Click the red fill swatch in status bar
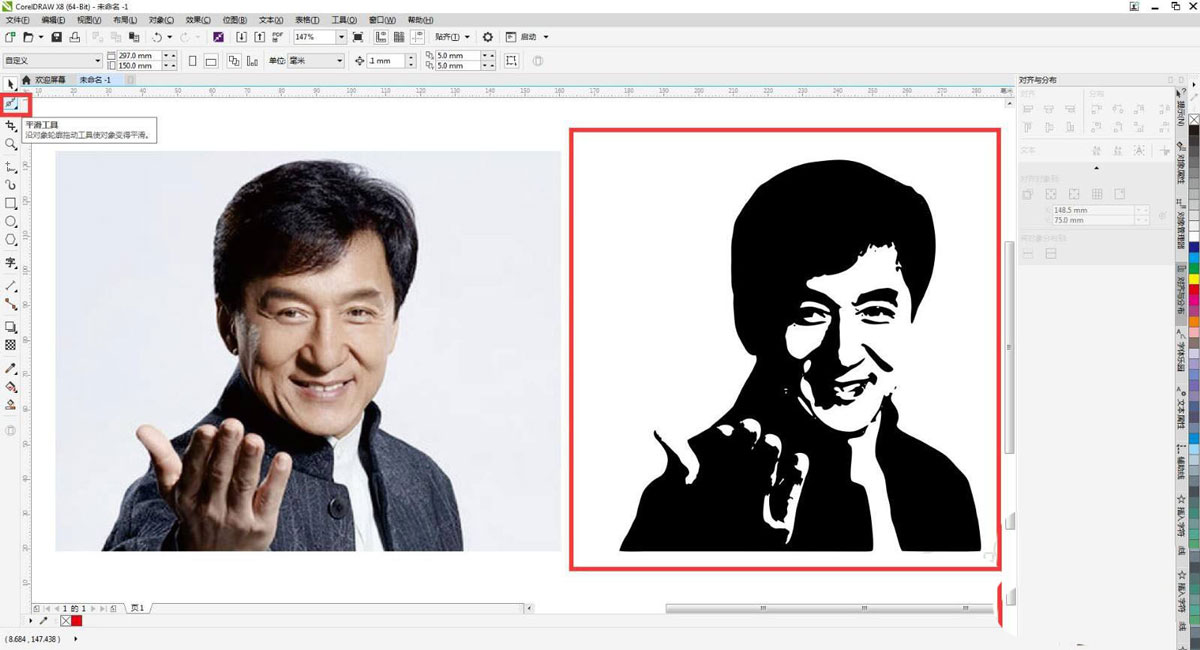 click(77, 621)
